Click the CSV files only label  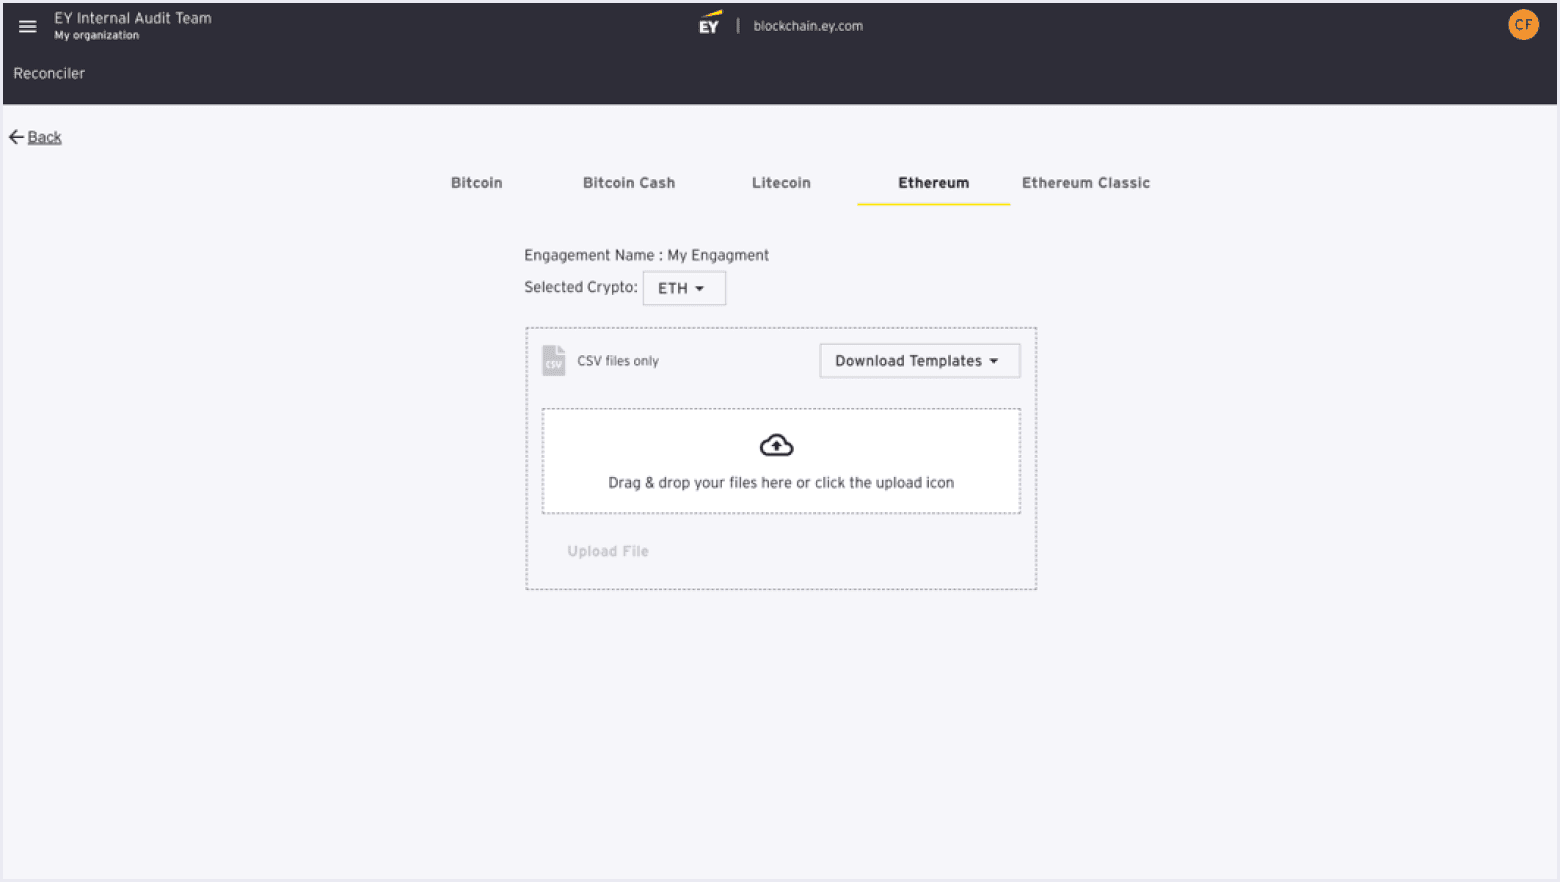[x=618, y=361]
